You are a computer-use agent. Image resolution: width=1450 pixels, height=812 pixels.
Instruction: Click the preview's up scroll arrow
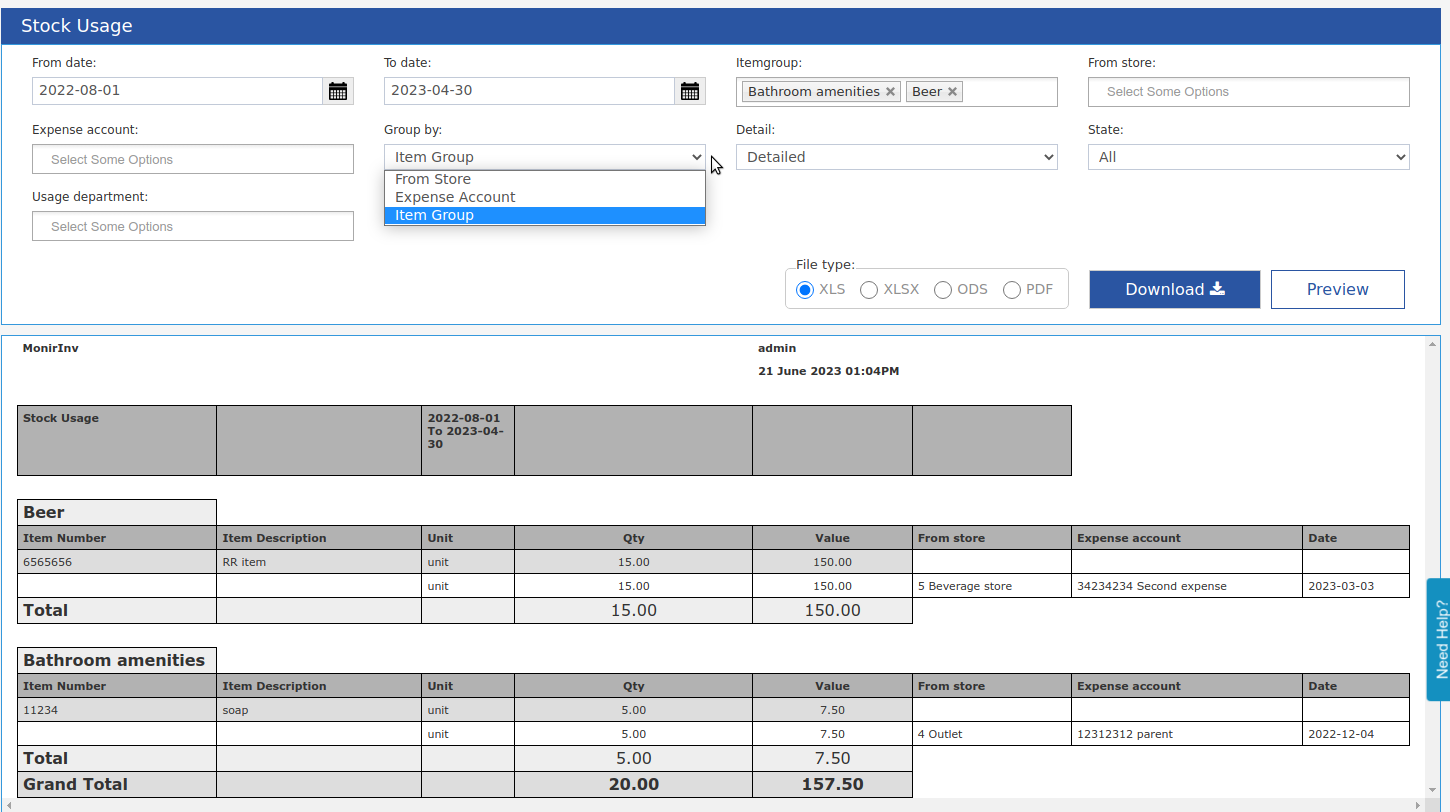[x=1433, y=344]
